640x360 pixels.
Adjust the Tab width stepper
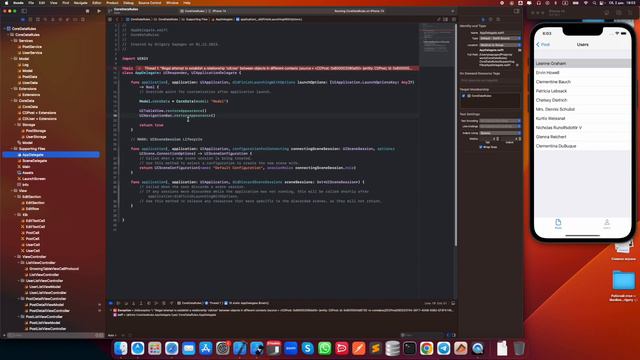coord(497,139)
